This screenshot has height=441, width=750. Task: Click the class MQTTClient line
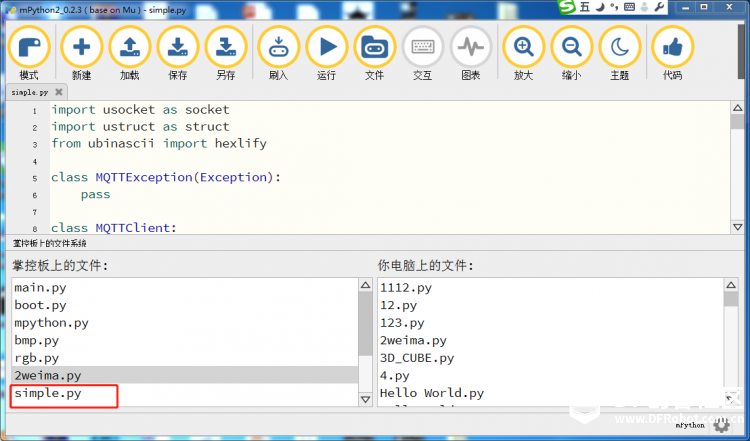coord(114,228)
